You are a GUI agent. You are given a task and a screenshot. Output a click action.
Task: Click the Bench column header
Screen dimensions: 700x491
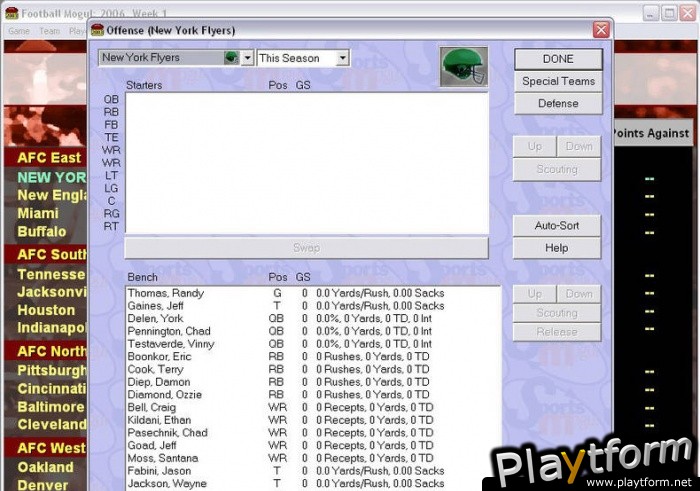coord(142,277)
